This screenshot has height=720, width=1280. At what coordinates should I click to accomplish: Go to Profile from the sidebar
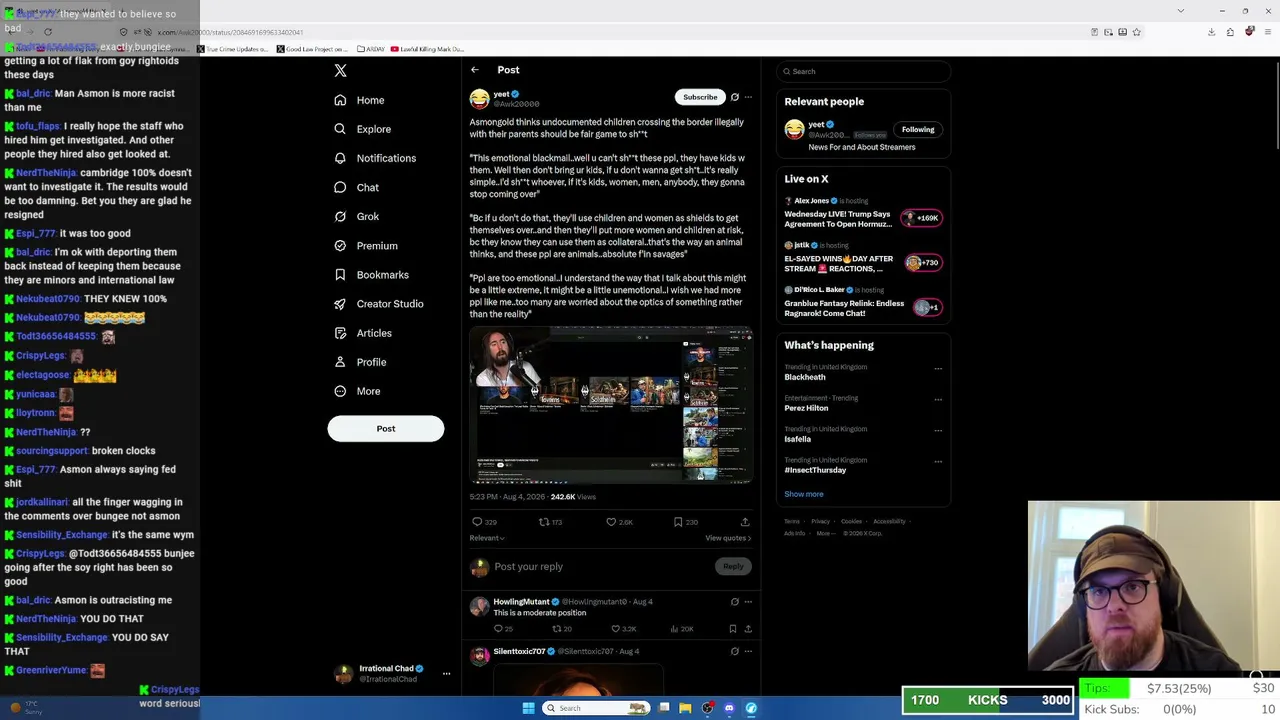click(x=359, y=362)
